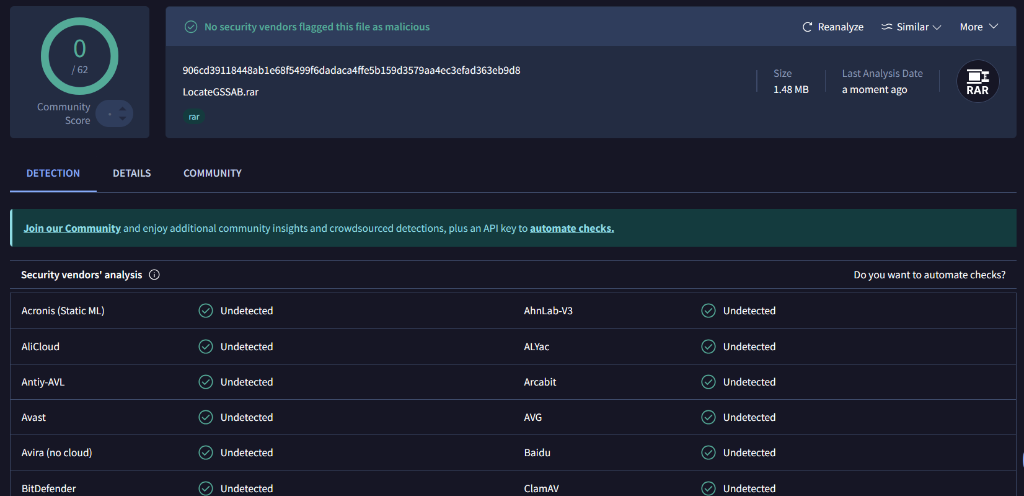Click the Avira (no cloud) undetected checkmark

tap(206, 452)
